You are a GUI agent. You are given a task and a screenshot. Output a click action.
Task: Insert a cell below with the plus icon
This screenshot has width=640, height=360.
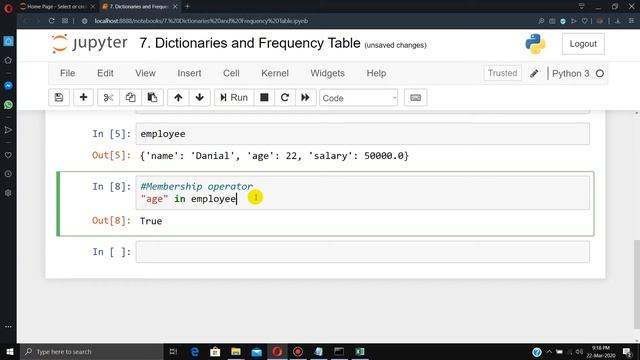pyautogui.click(x=83, y=98)
